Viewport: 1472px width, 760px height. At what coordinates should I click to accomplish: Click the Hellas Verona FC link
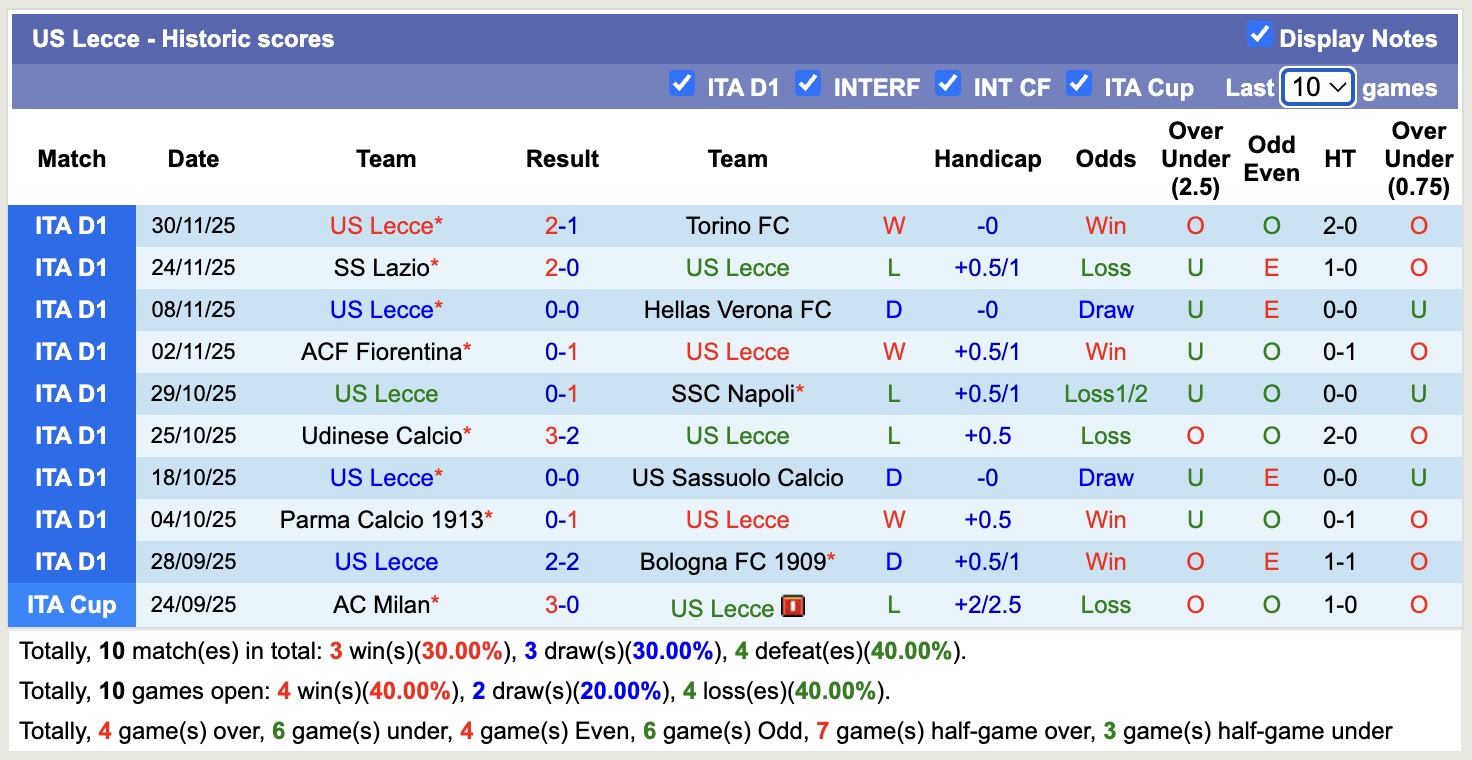coord(737,309)
